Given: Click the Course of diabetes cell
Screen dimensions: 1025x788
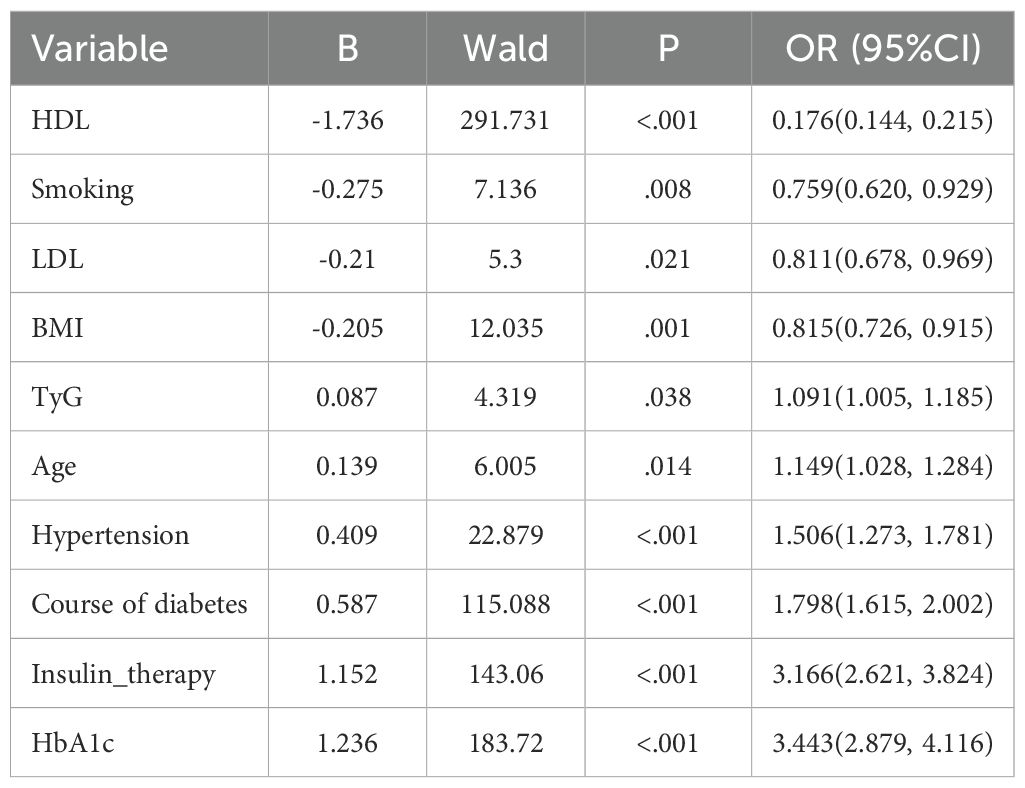Looking at the screenshot, I should [x=139, y=604].
